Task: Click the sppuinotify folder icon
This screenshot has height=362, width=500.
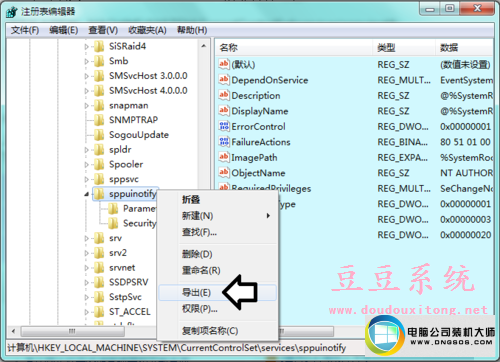Action: point(99,194)
